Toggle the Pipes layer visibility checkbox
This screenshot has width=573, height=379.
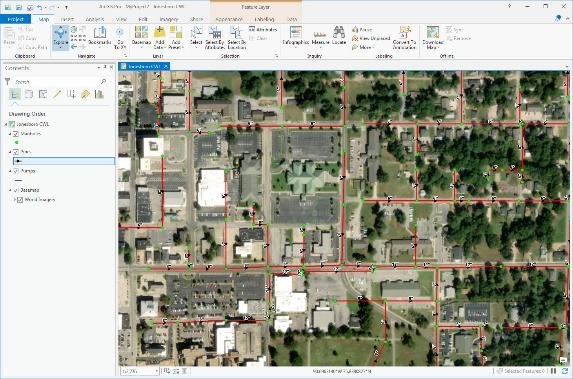(16, 152)
